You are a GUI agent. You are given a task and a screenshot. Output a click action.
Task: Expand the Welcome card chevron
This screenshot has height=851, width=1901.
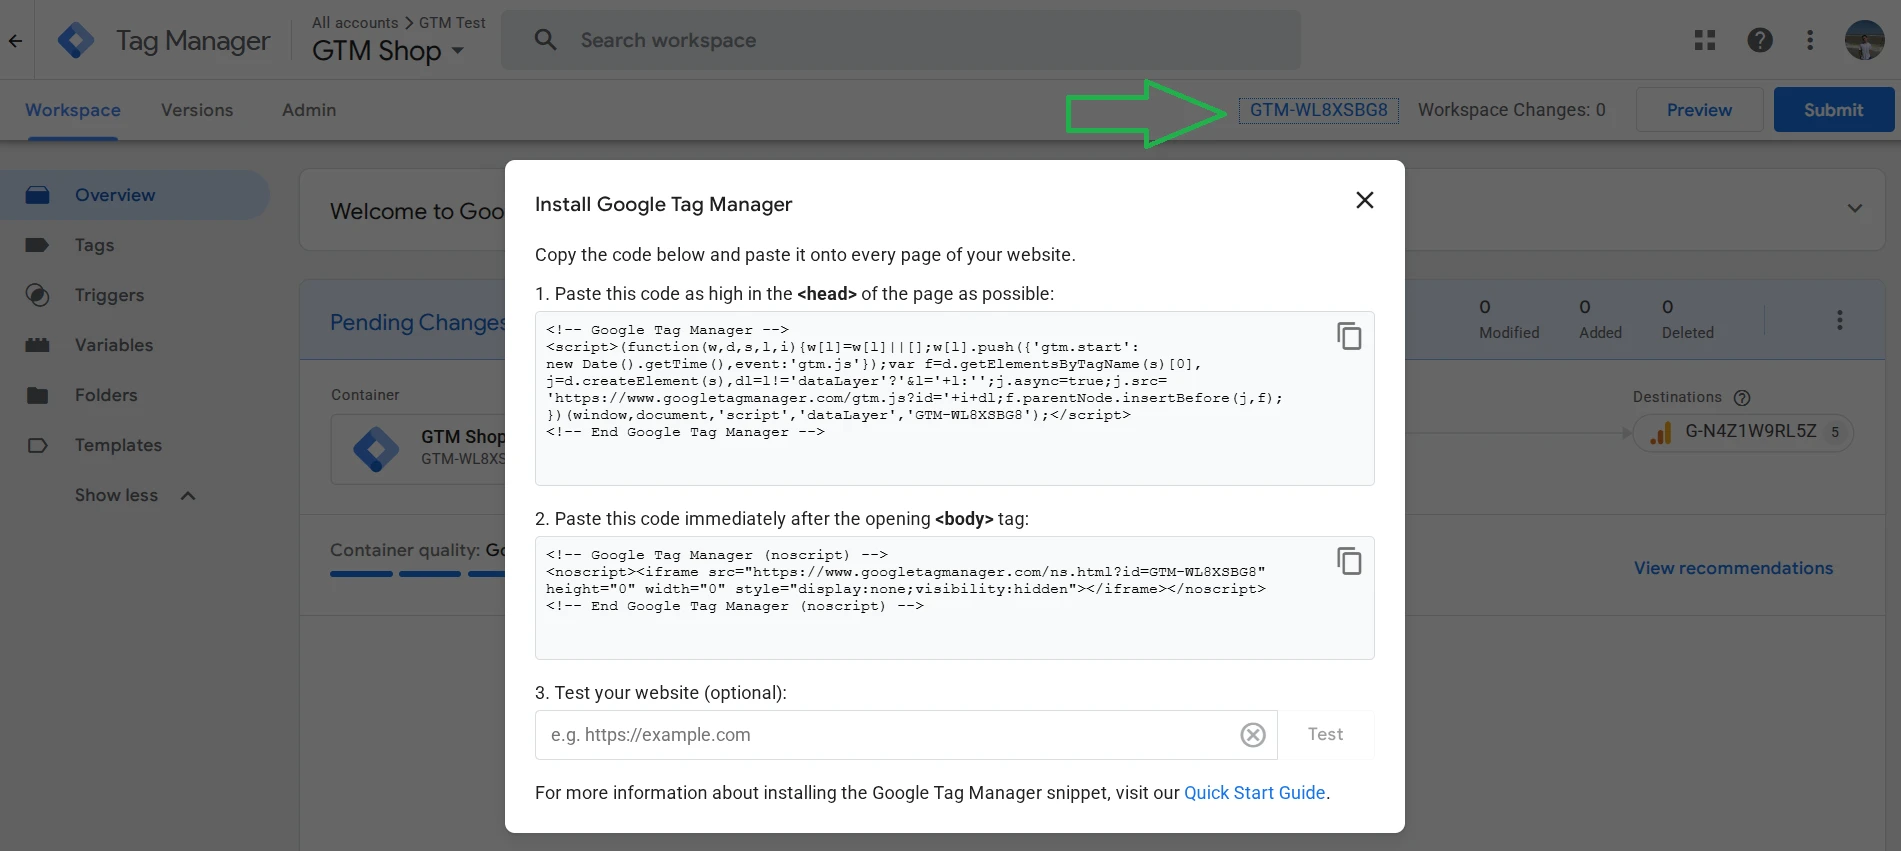point(1855,209)
